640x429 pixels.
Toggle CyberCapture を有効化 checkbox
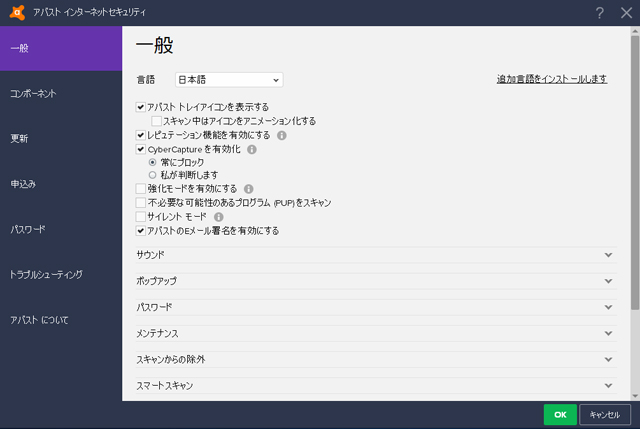tap(140, 149)
